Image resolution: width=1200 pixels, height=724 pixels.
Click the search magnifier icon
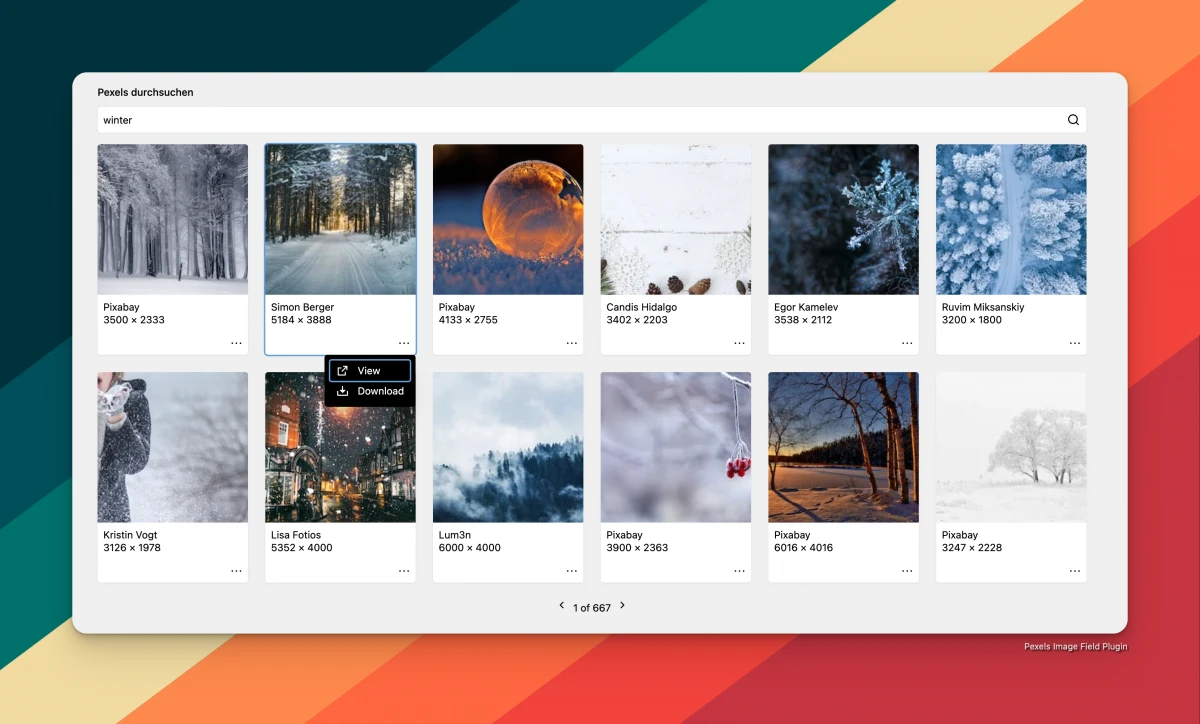point(1073,120)
